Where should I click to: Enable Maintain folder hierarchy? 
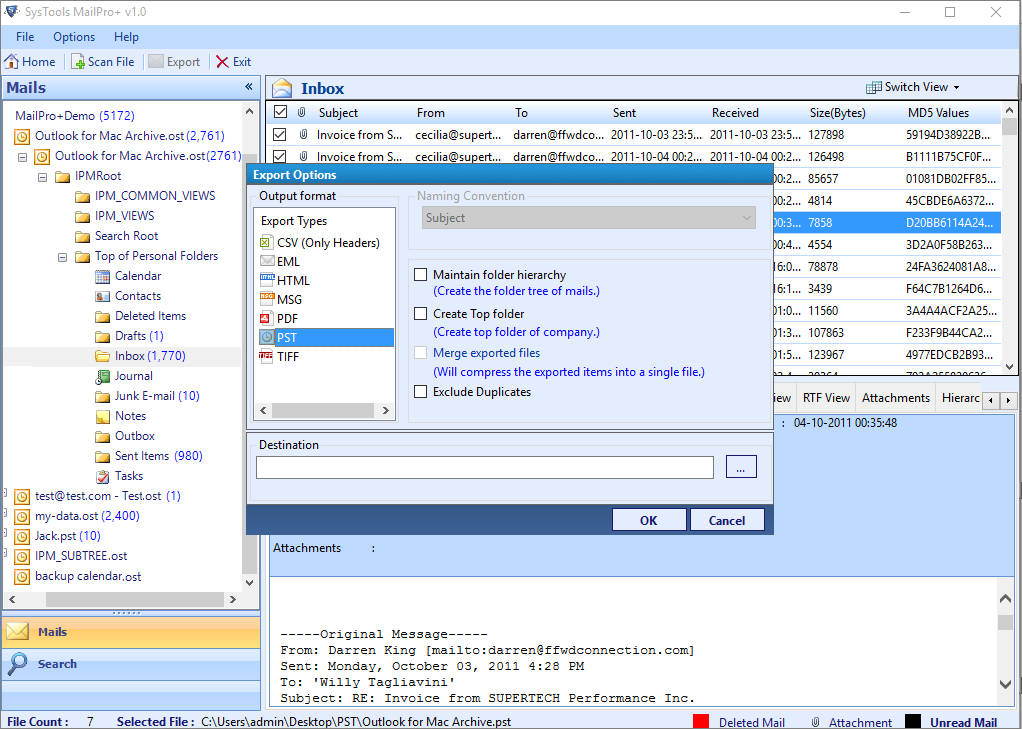(x=420, y=275)
